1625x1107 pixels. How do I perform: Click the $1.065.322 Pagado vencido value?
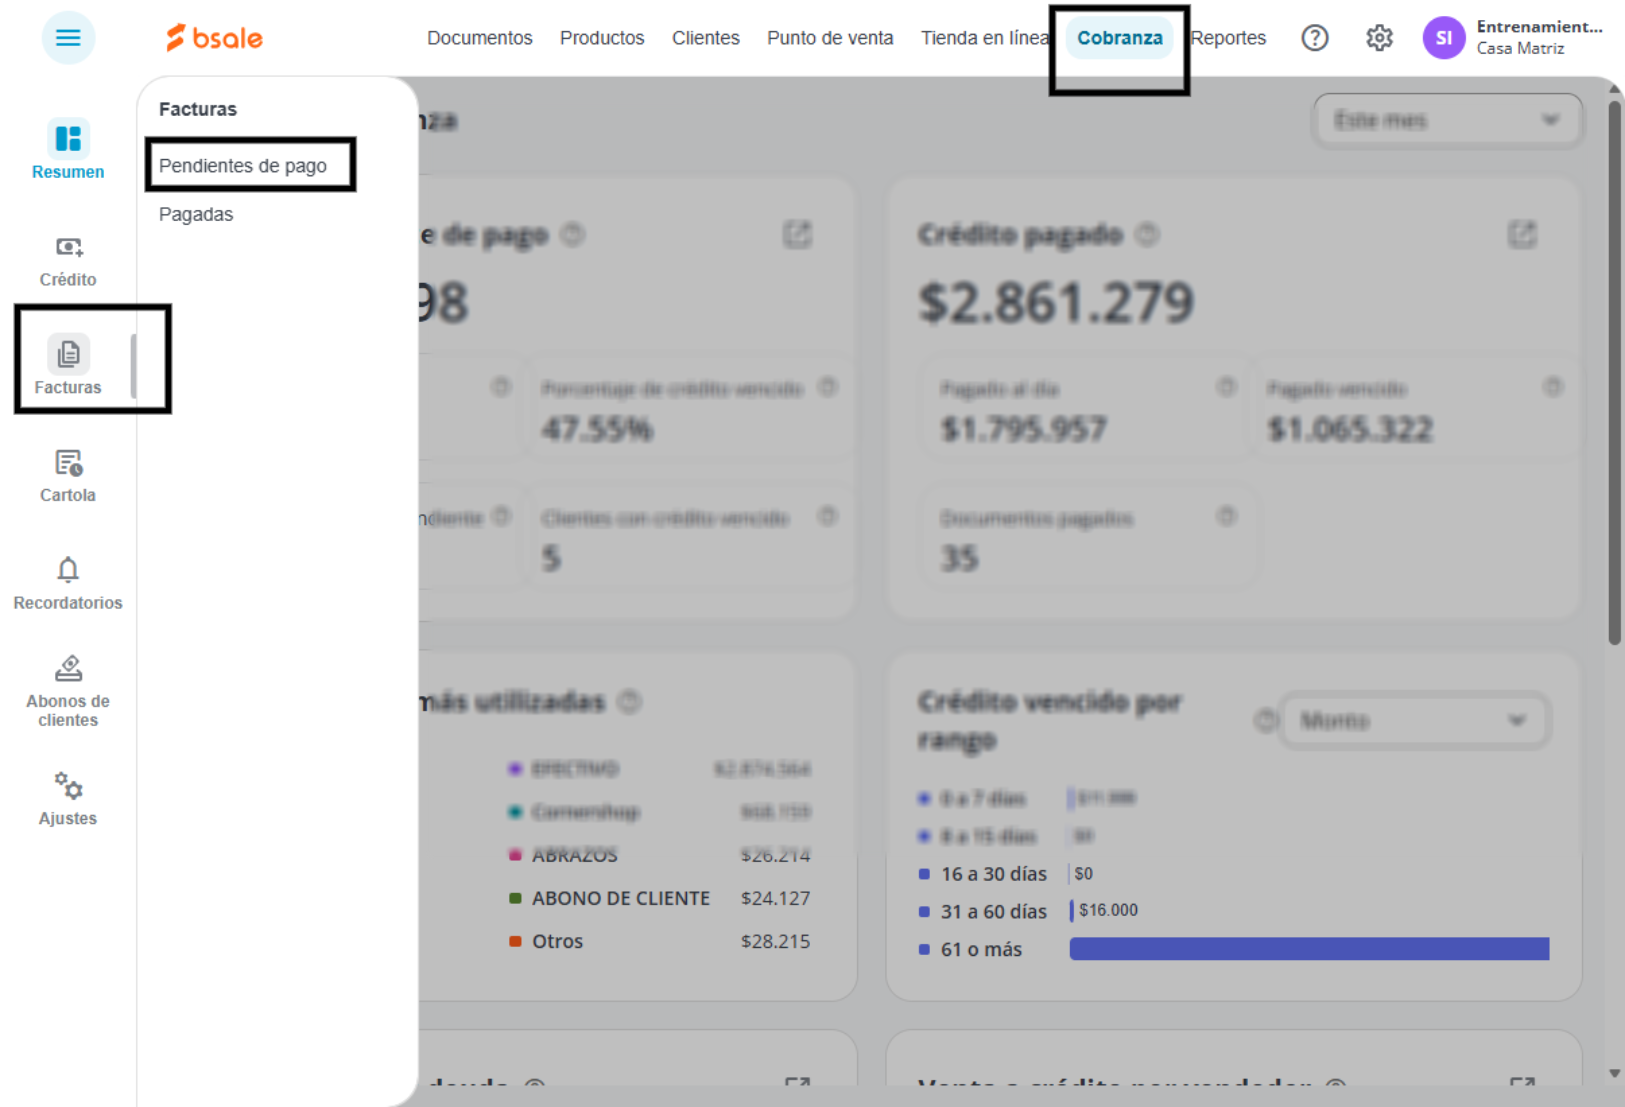pyautogui.click(x=1350, y=429)
